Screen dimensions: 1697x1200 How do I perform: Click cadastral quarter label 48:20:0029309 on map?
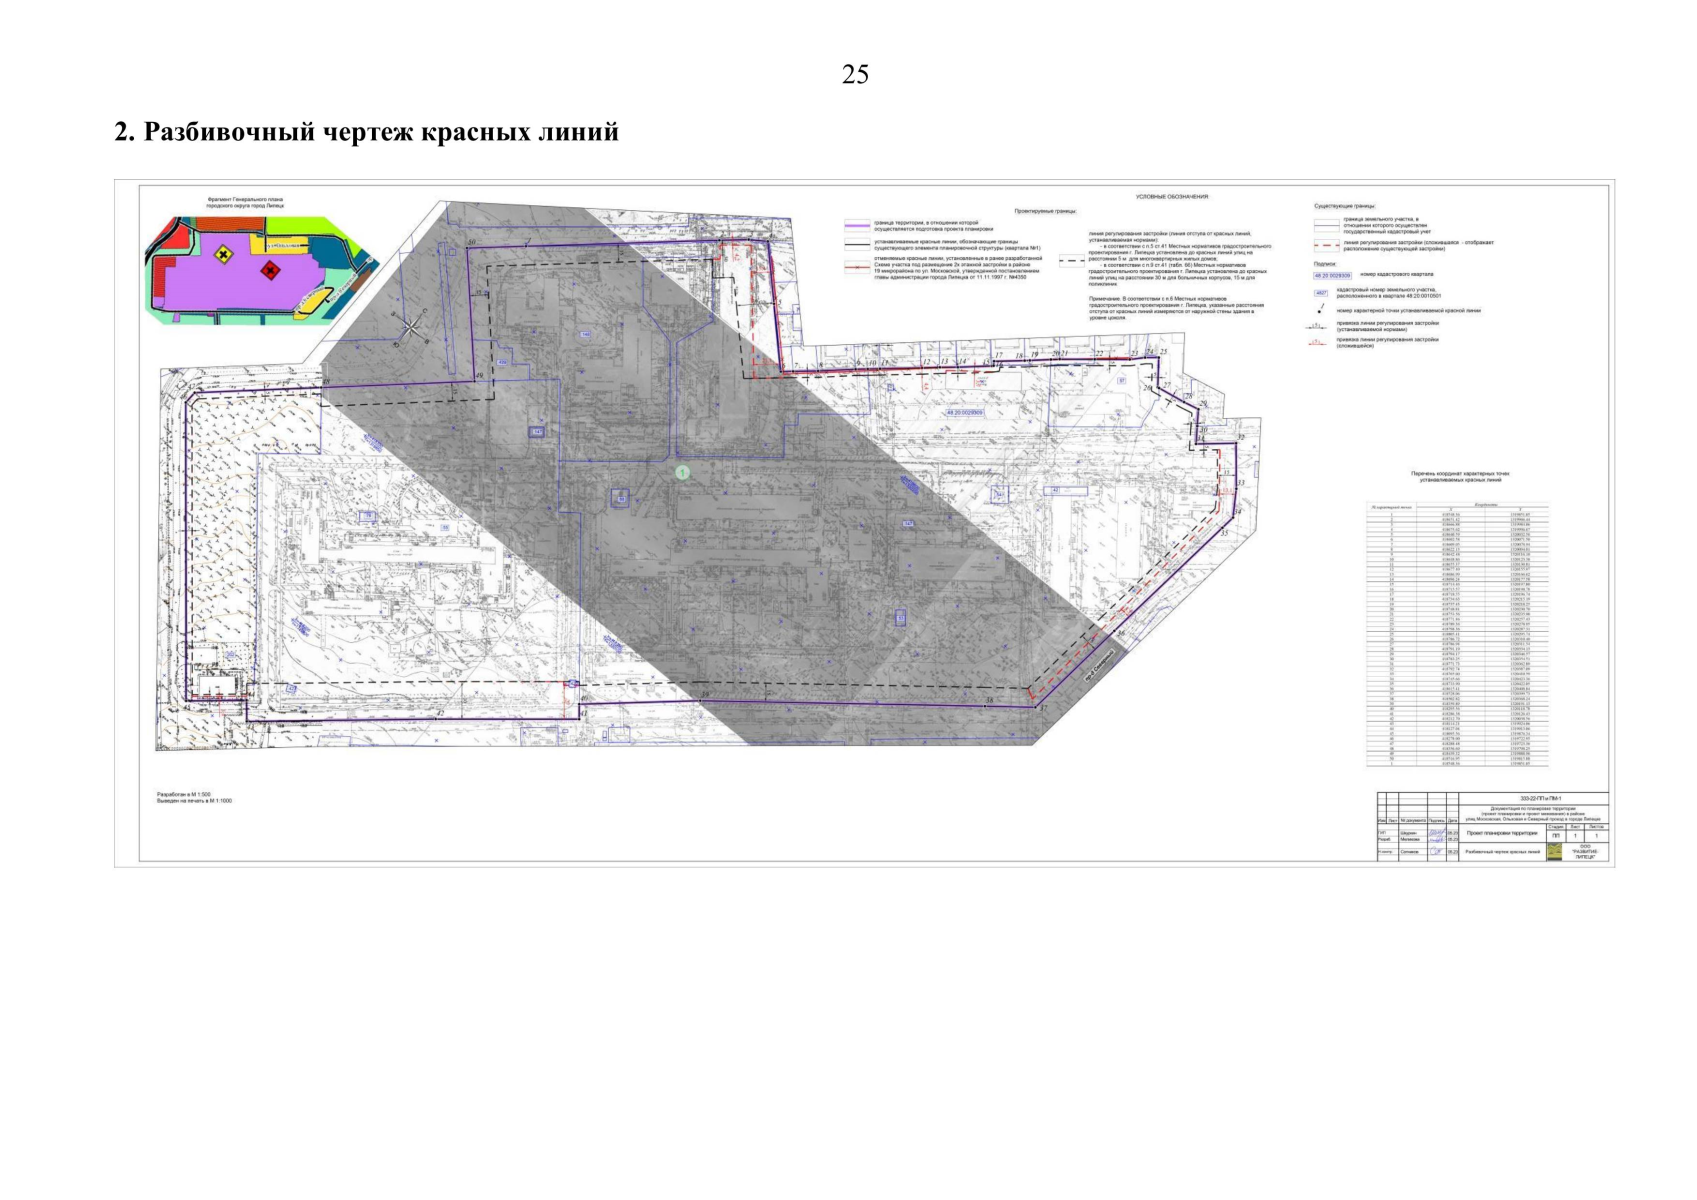click(x=964, y=411)
